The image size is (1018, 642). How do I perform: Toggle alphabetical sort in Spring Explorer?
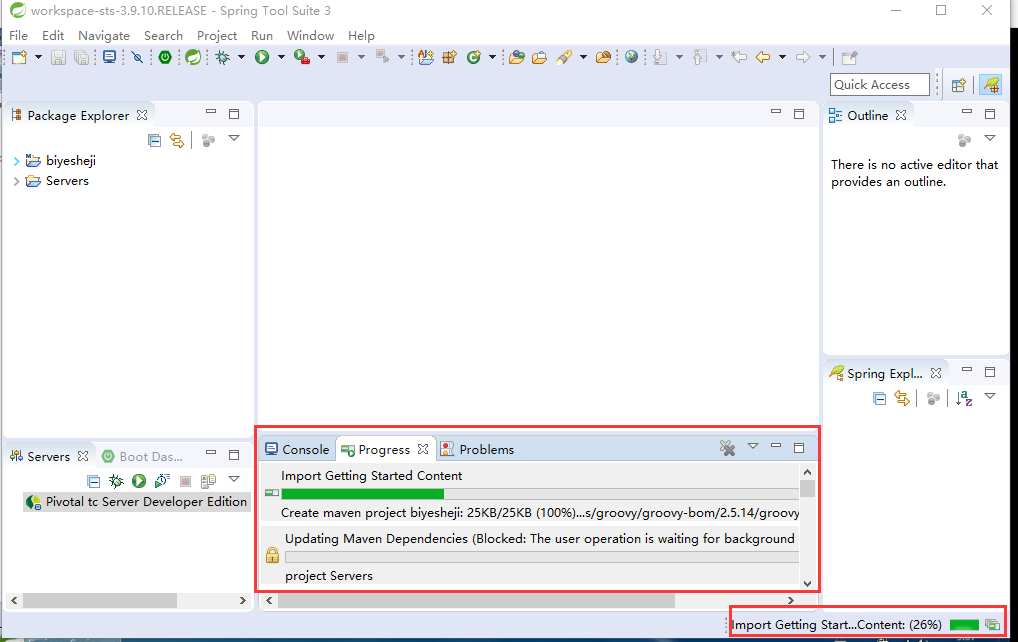click(963, 397)
